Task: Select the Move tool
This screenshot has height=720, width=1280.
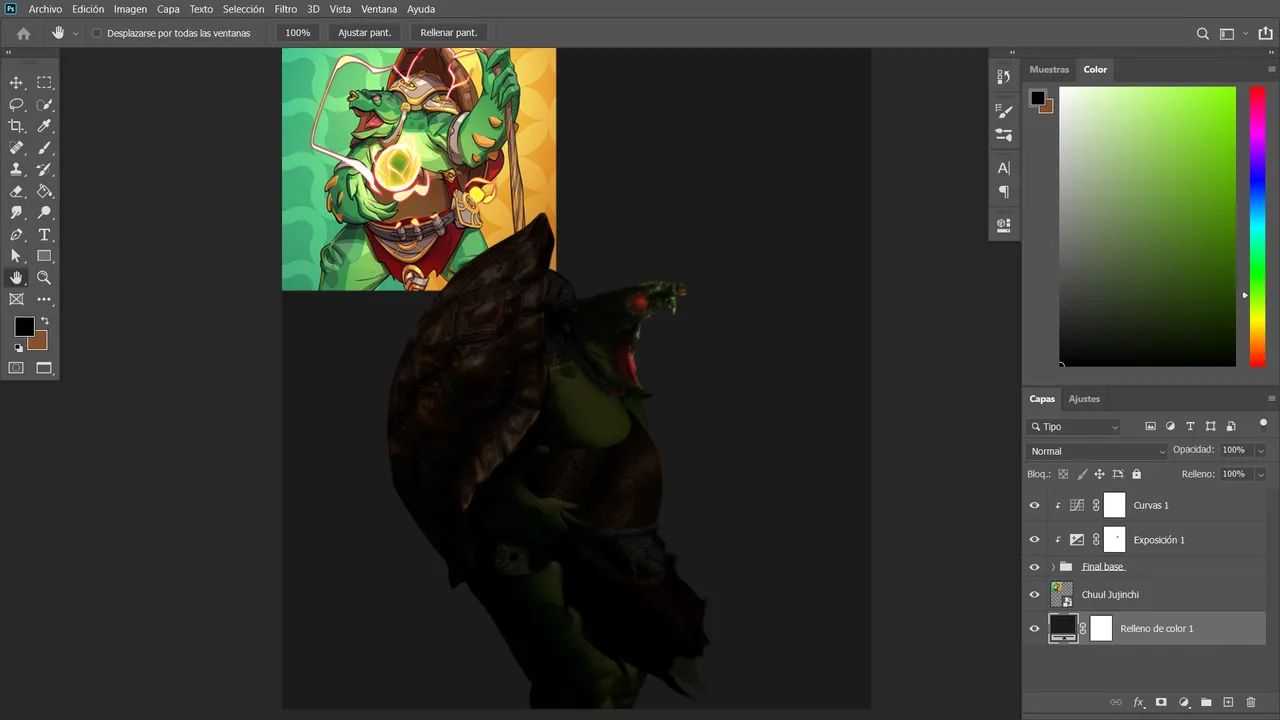Action: point(16,83)
